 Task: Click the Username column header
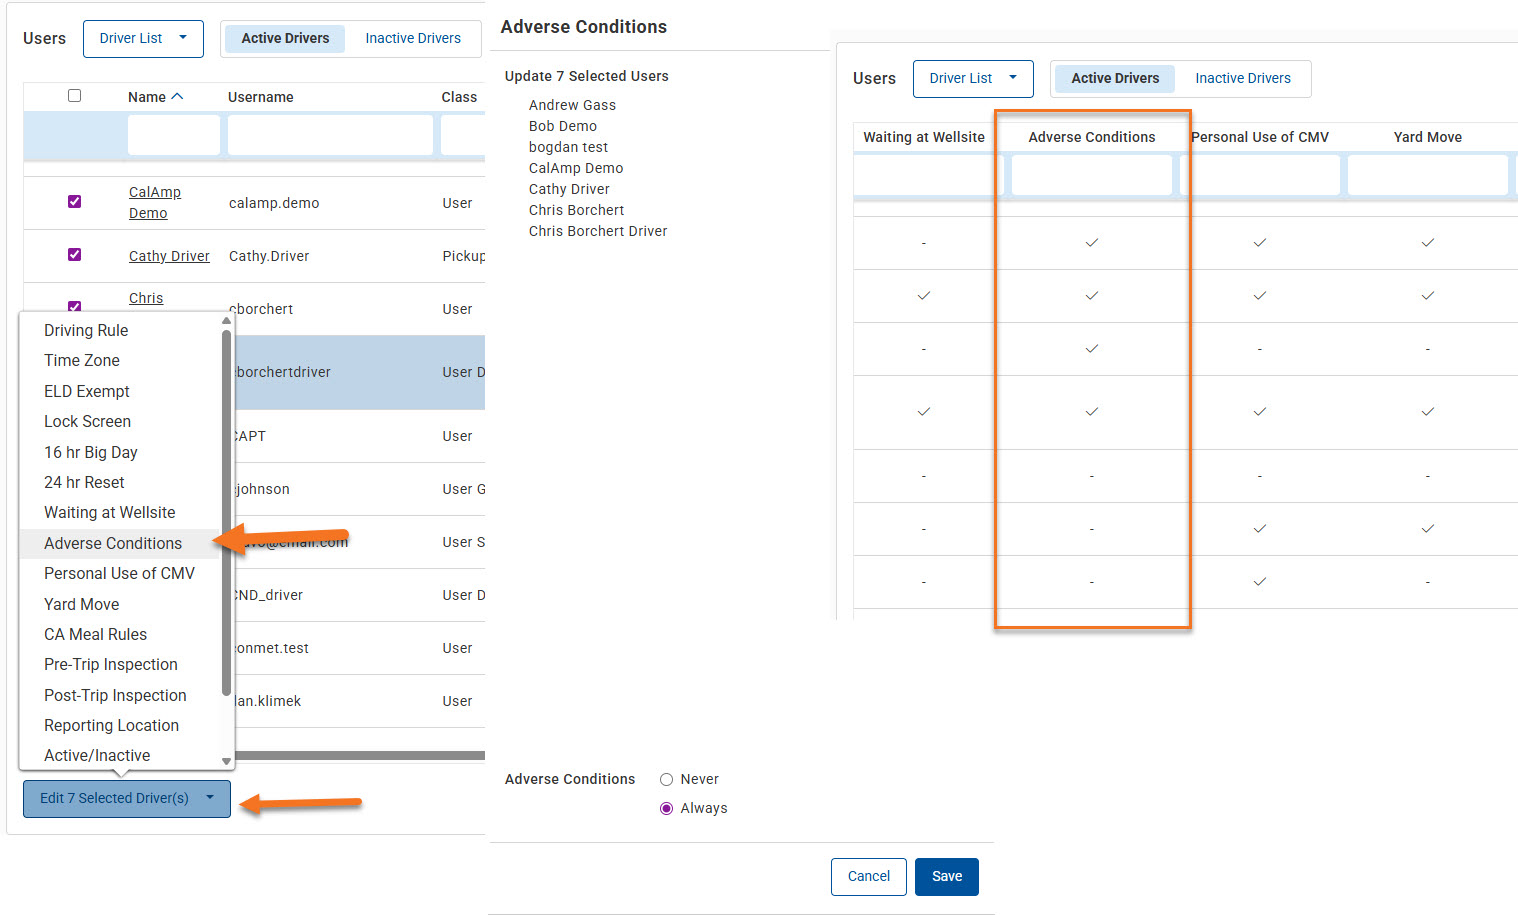[x=260, y=97]
